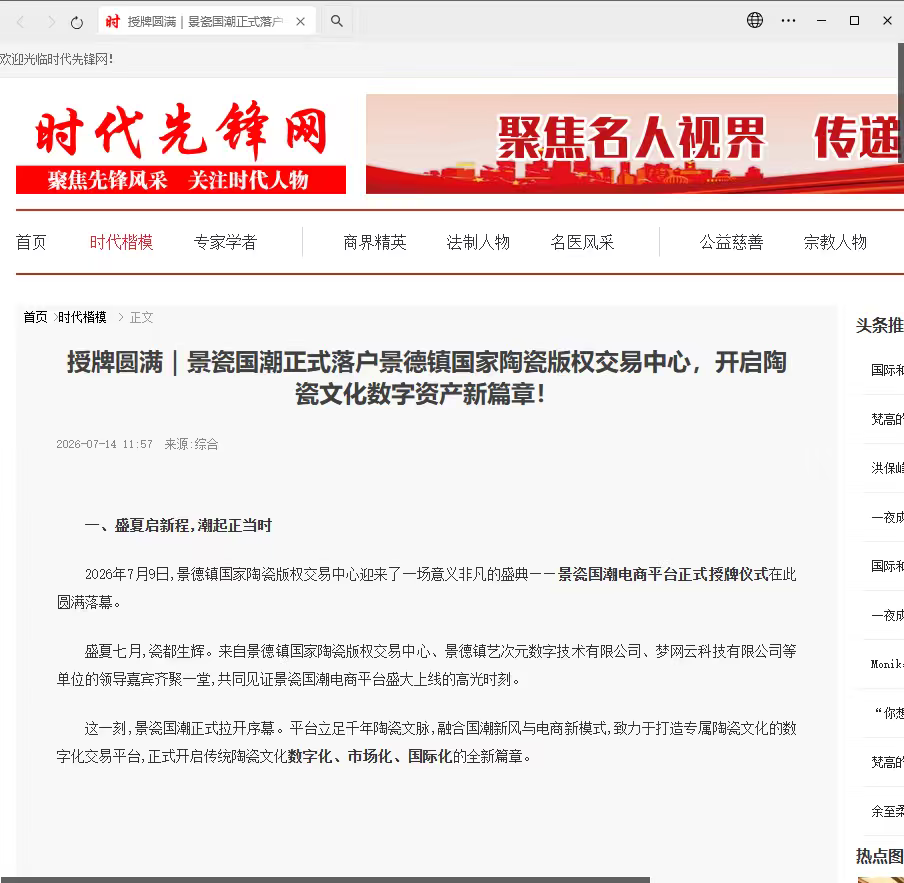Click the vertical scrollbar on right edge

pos(901,103)
